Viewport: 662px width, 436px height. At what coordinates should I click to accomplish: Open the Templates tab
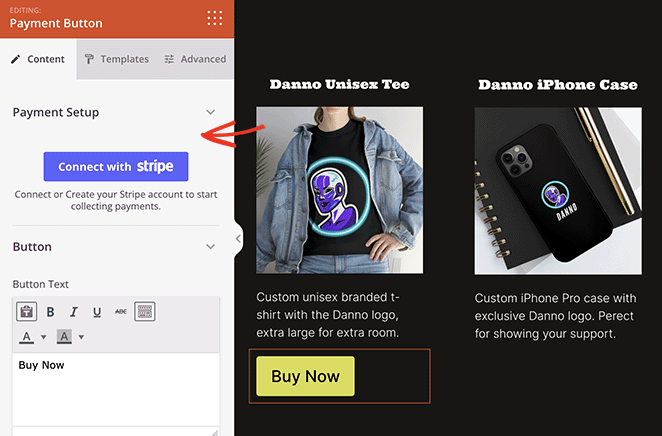point(116,59)
